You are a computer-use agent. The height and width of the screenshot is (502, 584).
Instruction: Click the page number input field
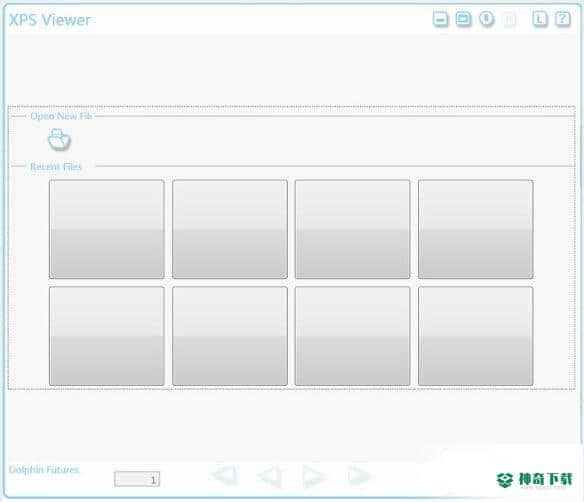pyautogui.click(x=137, y=479)
